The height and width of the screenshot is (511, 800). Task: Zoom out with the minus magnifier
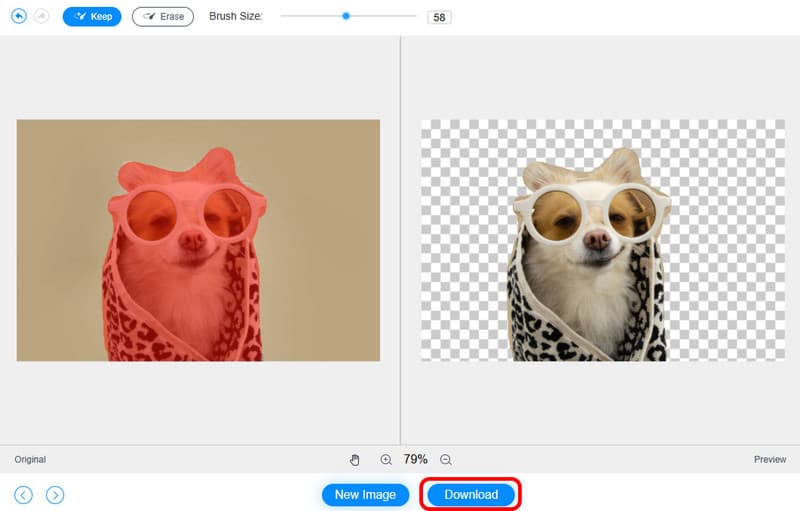coord(446,459)
